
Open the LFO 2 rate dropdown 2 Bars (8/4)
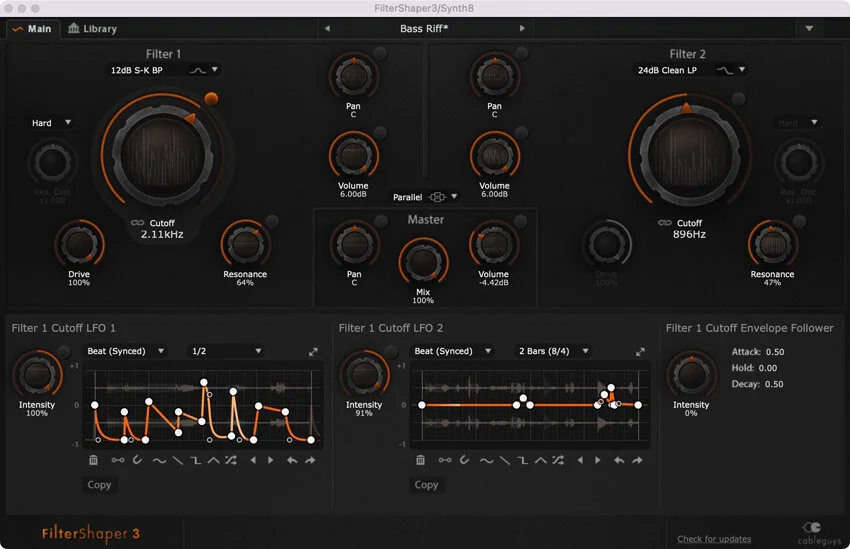tap(553, 351)
